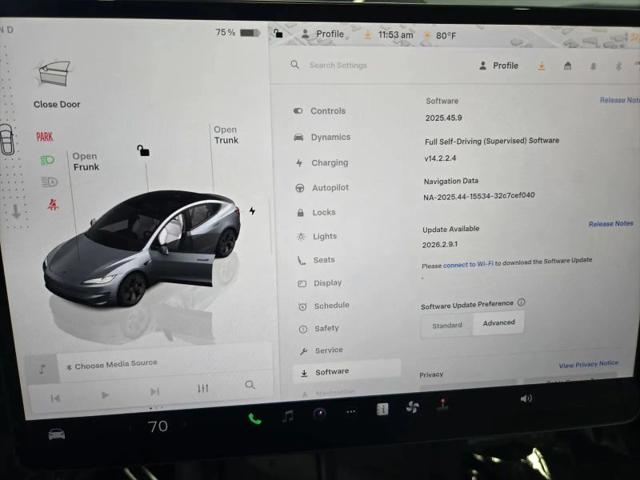Open the Charging settings menu
Viewport: 640px width, 480px height.
[x=322, y=163]
